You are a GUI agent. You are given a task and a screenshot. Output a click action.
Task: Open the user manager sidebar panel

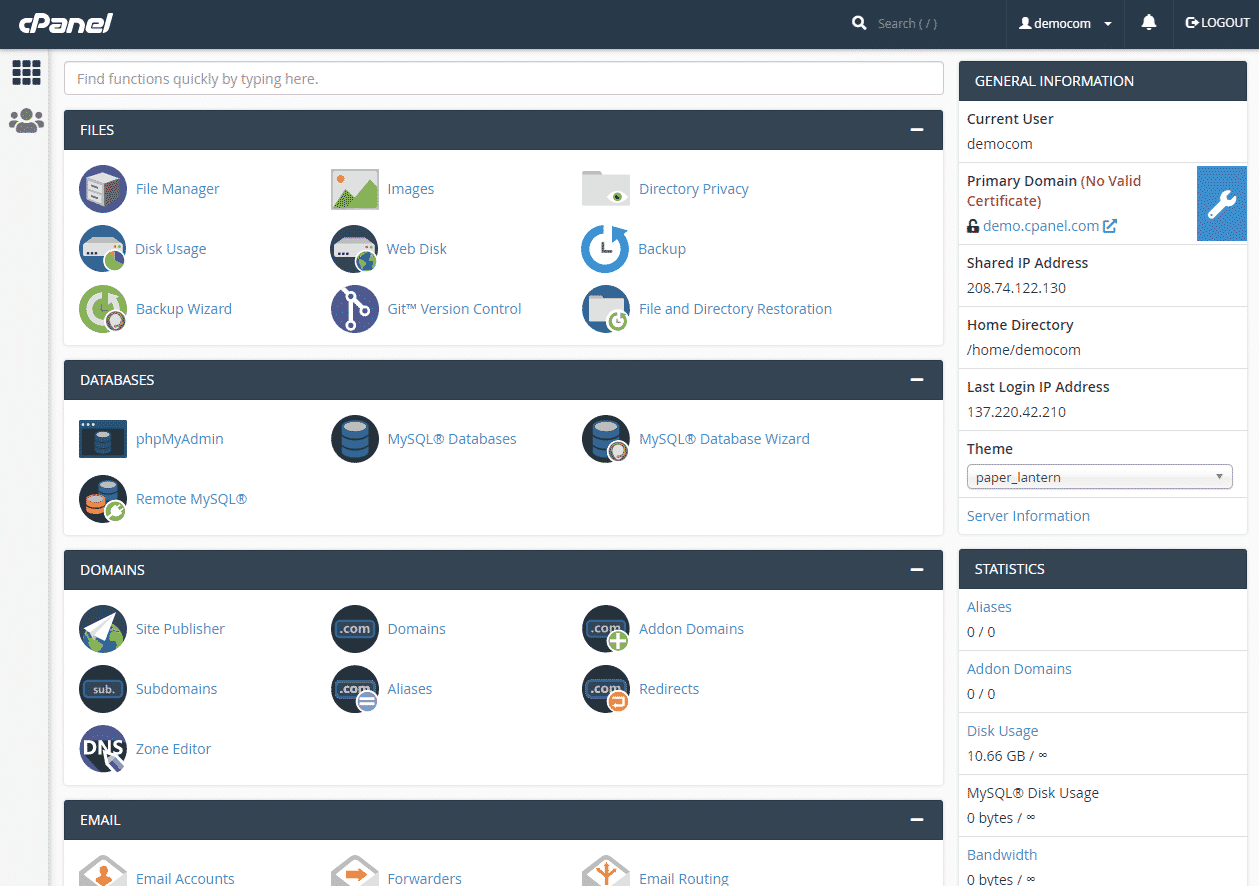[26, 119]
